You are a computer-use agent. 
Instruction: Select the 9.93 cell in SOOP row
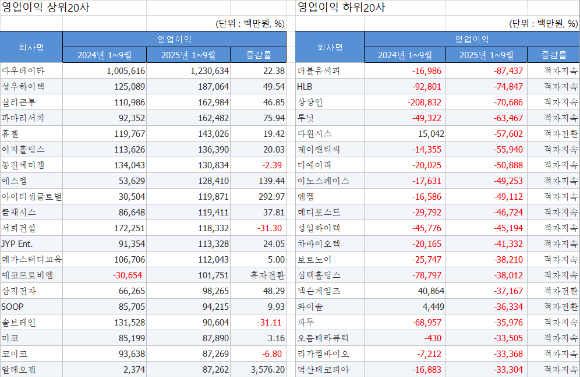(x=259, y=307)
